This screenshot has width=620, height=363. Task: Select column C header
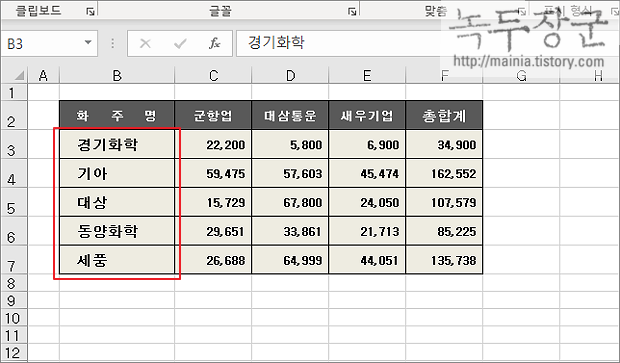pos(213,76)
